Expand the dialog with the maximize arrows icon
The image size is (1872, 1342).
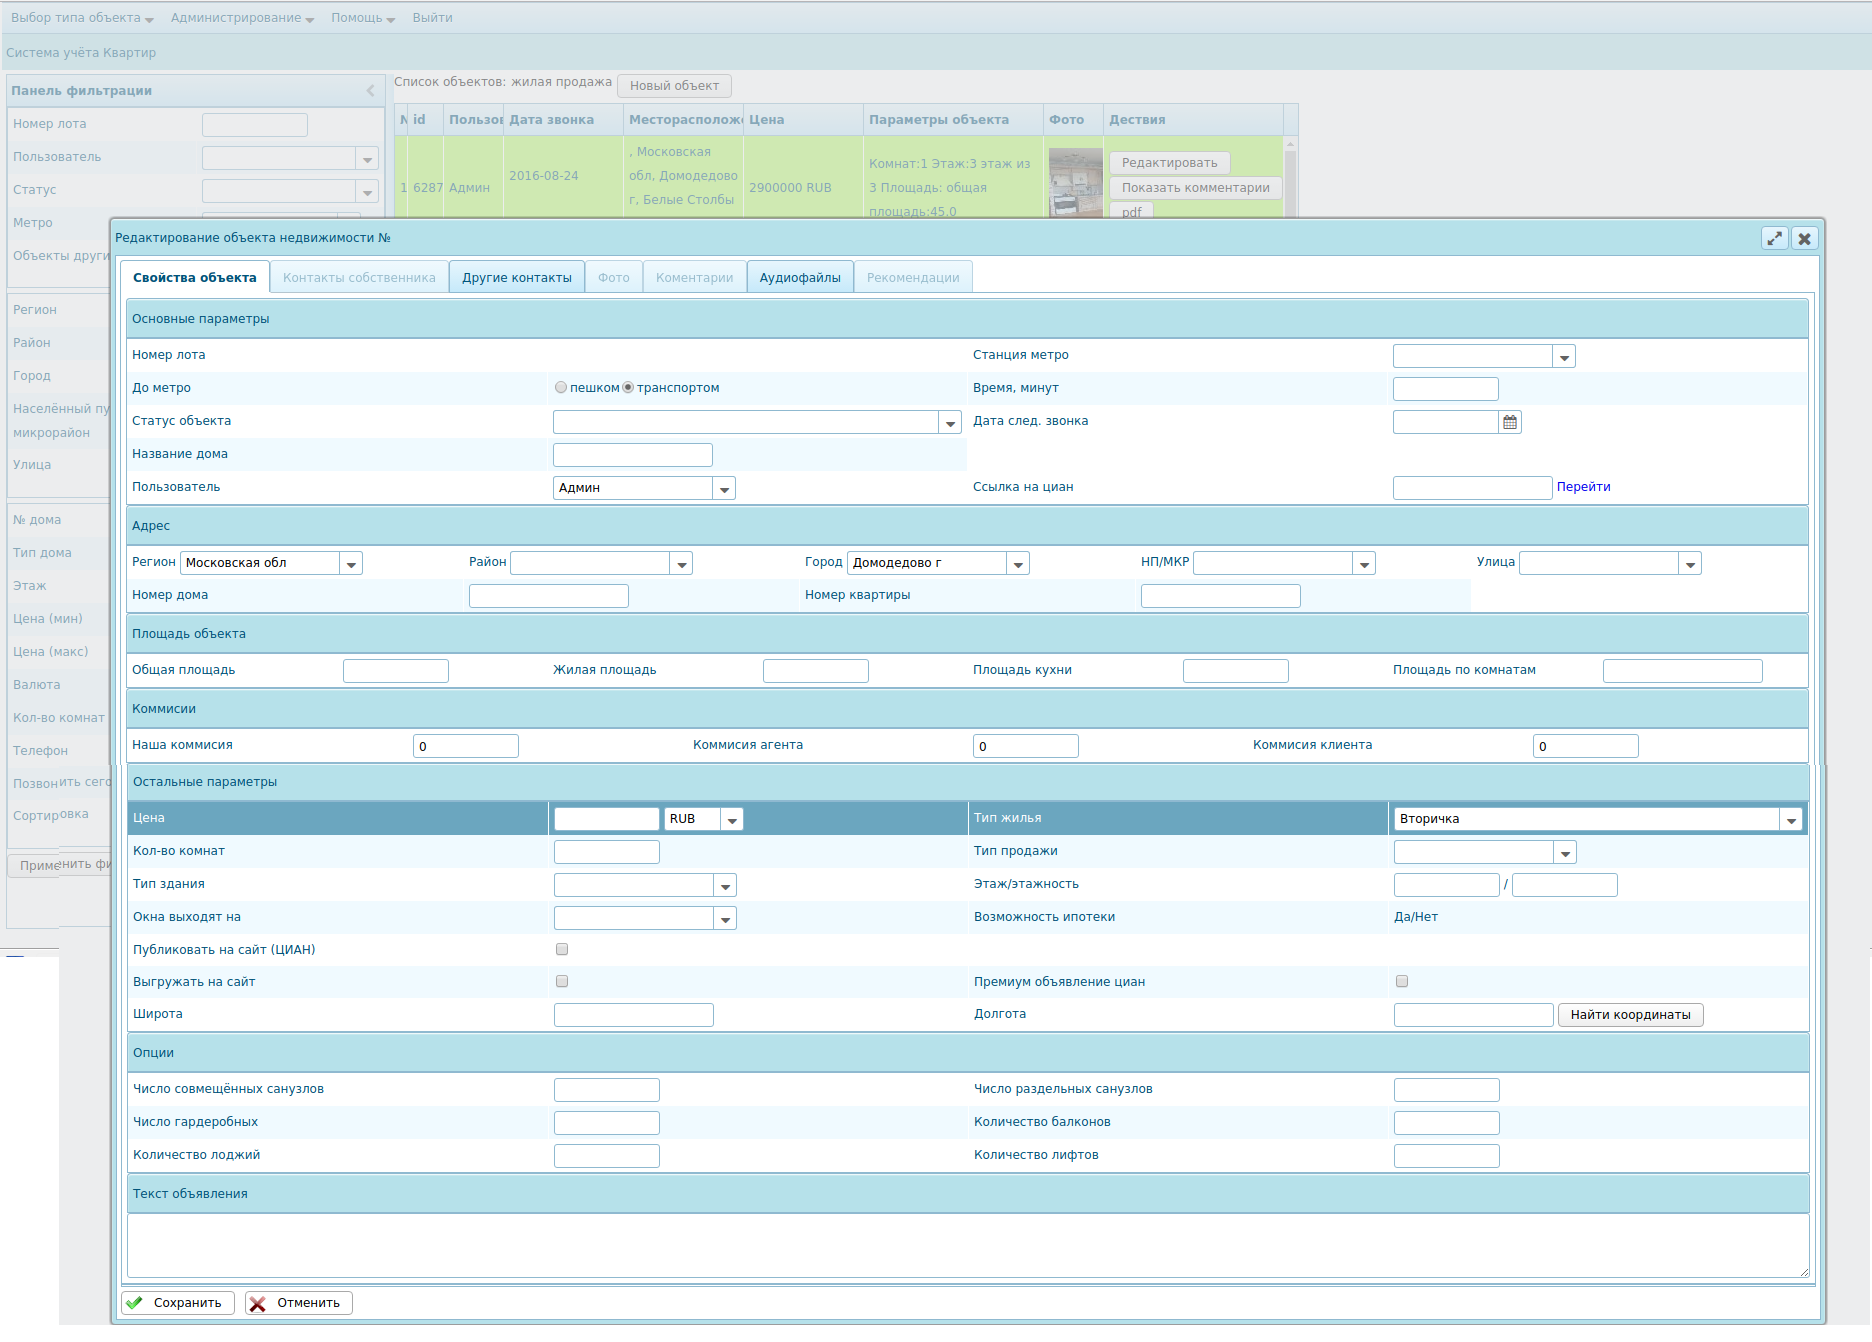coord(1774,239)
